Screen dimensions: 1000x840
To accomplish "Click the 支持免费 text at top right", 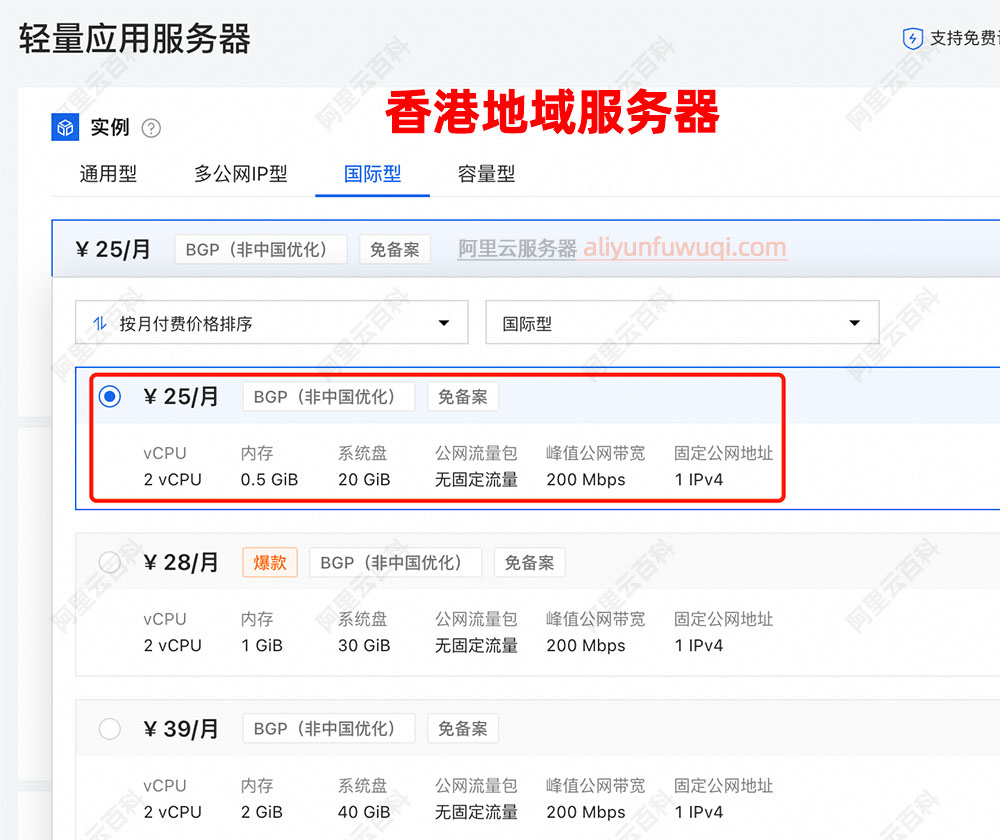I will point(964,38).
